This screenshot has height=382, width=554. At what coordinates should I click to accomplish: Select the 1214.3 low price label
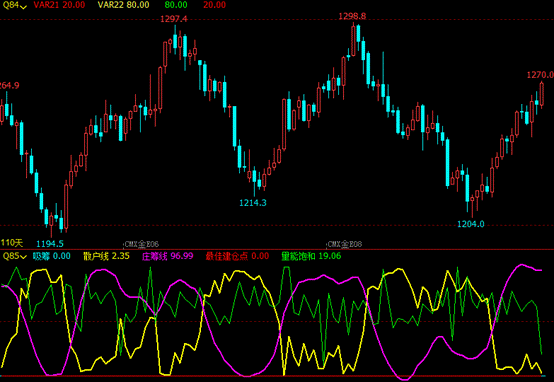coord(253,203)
